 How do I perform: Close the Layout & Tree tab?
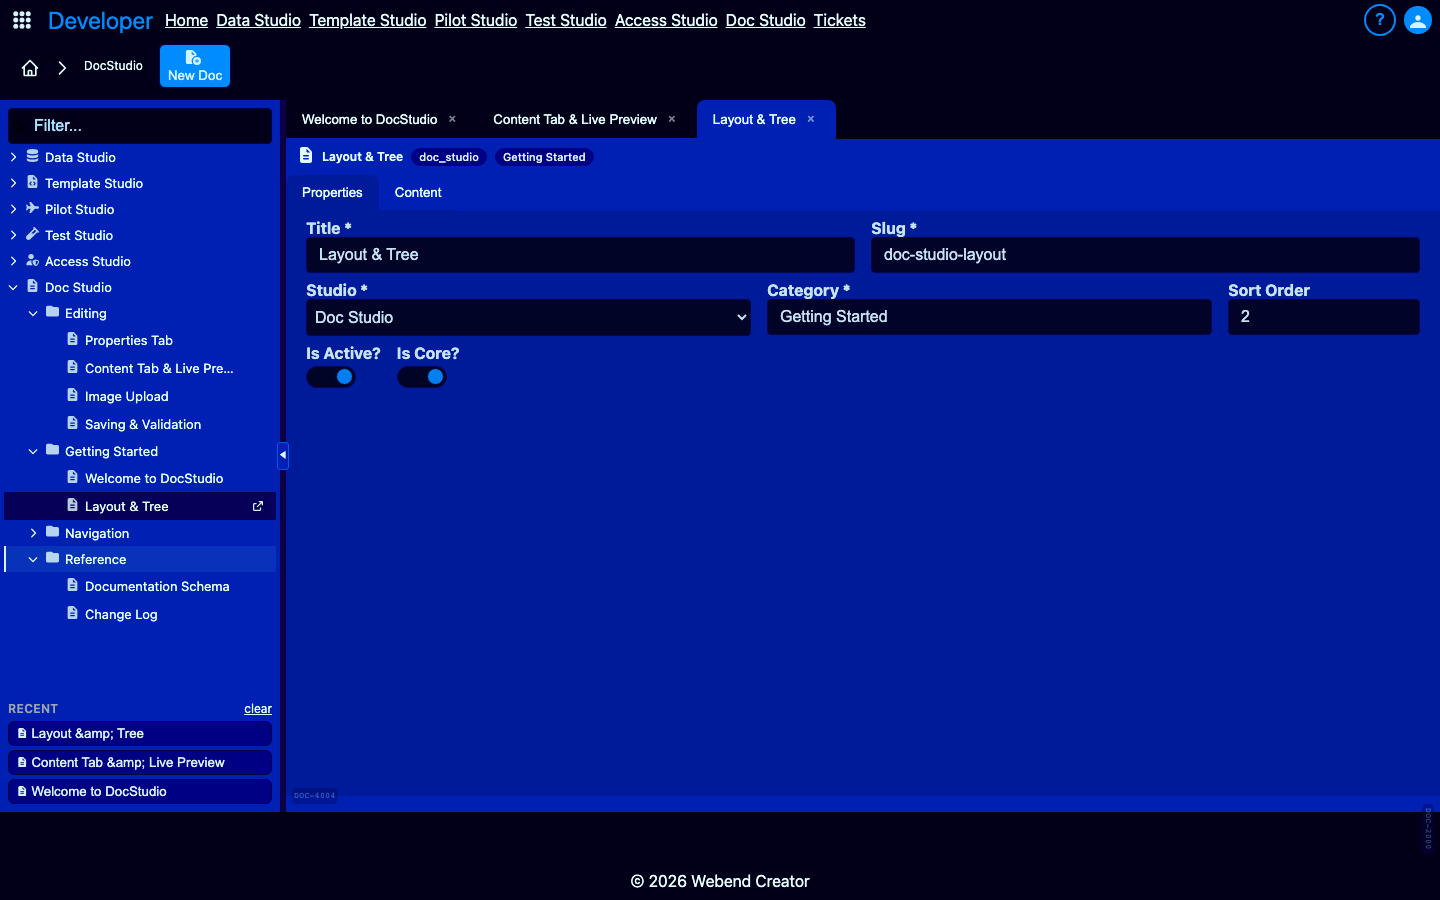[x=811, y=119]
